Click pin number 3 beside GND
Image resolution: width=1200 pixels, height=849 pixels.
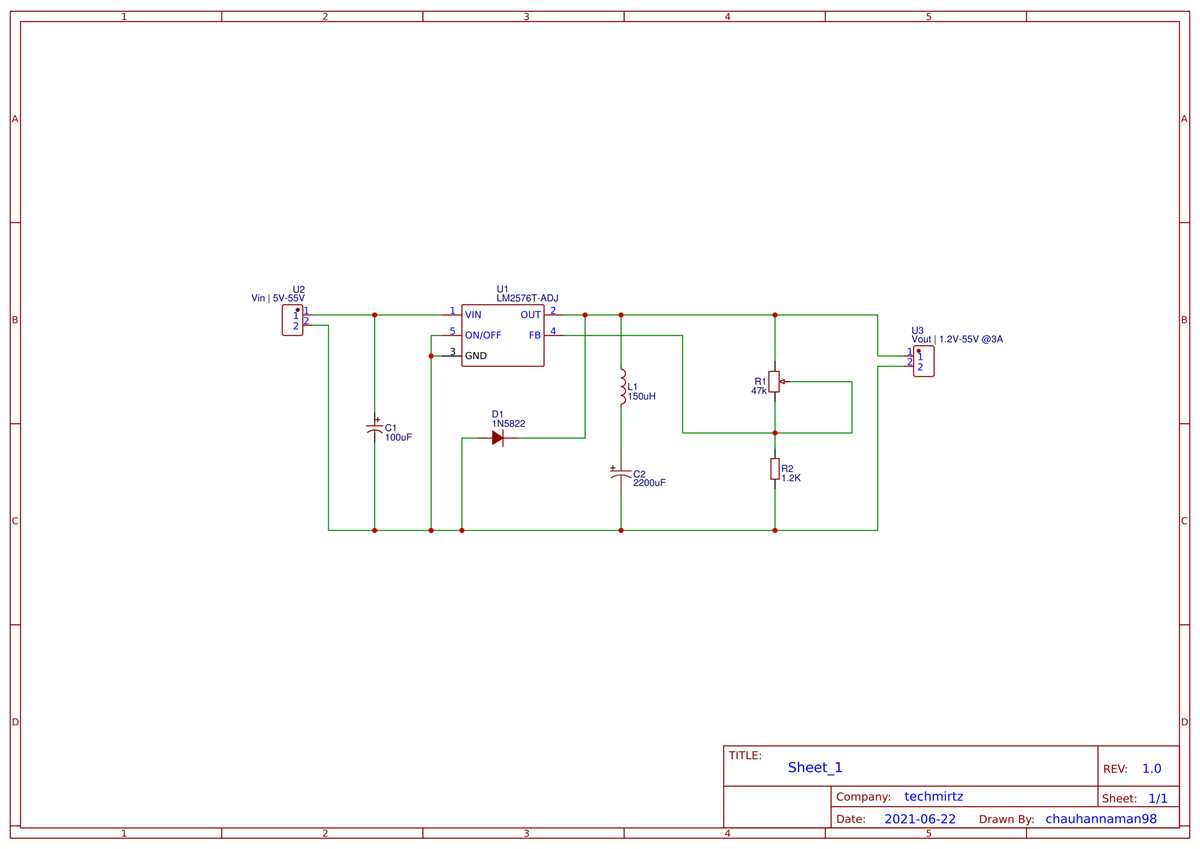[452, 351]
